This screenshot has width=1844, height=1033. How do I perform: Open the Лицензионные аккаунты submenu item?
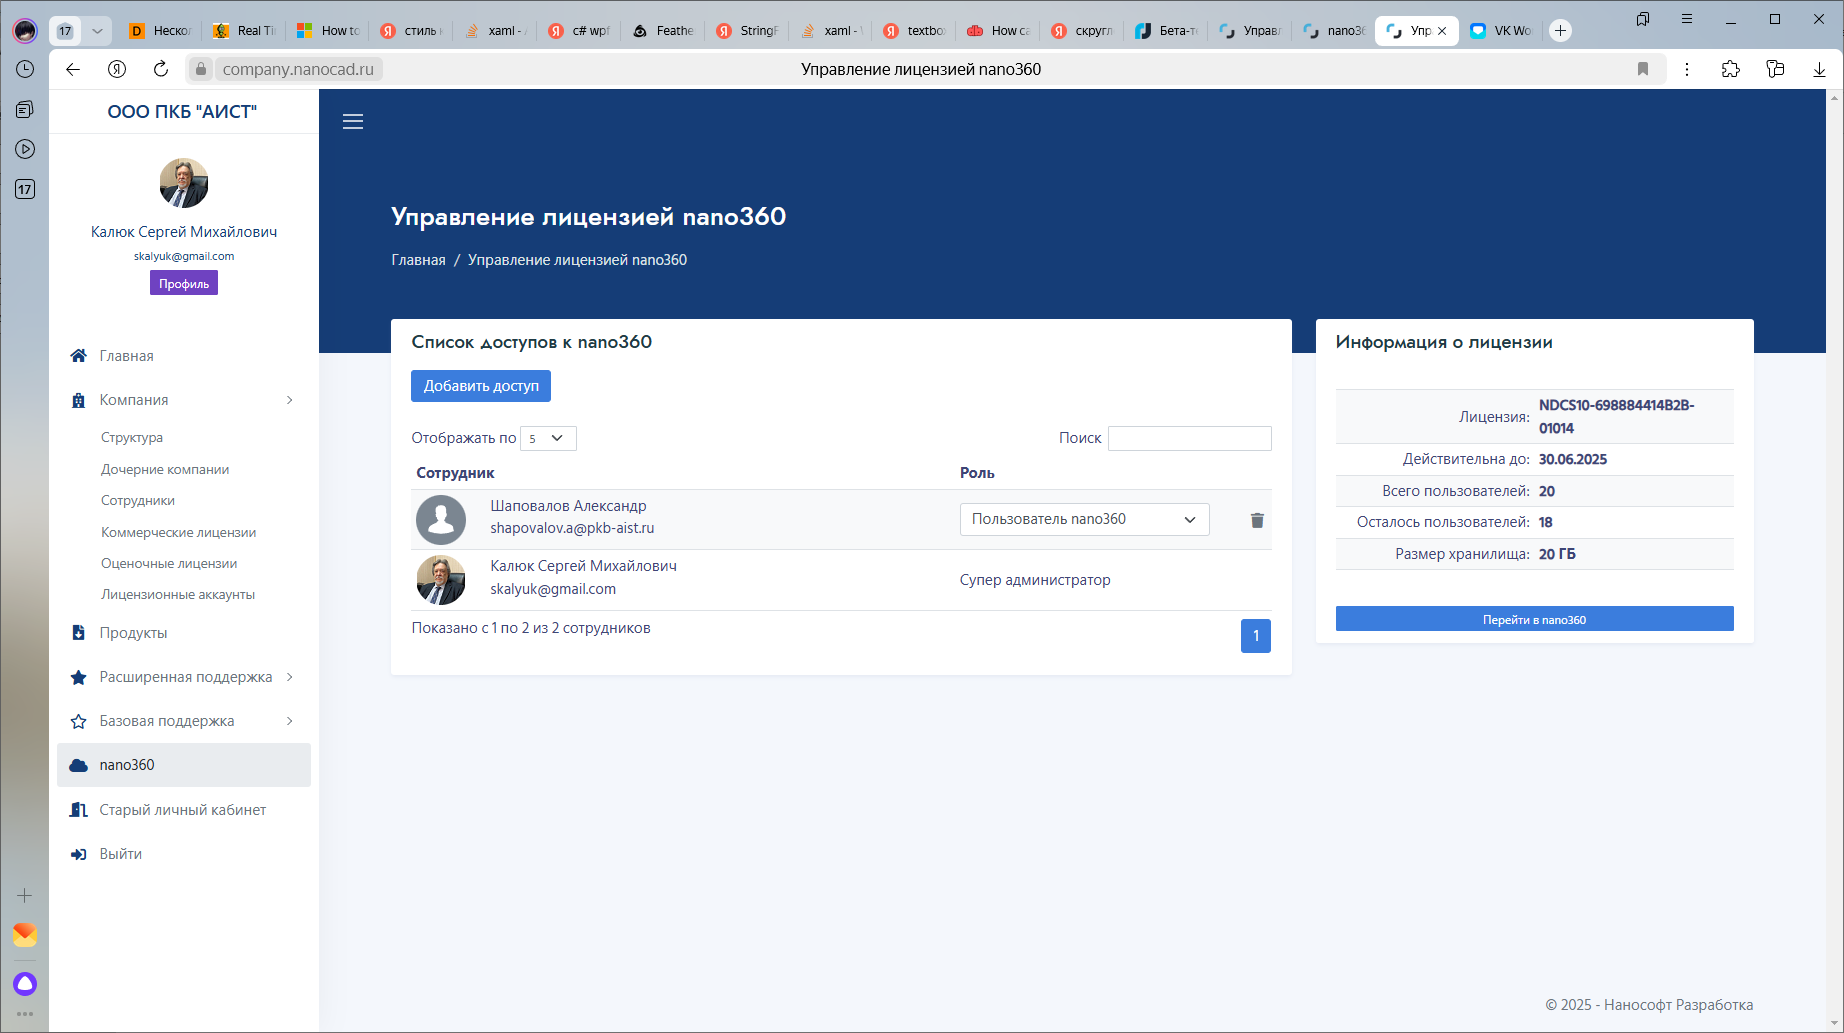tap(178, 594)
